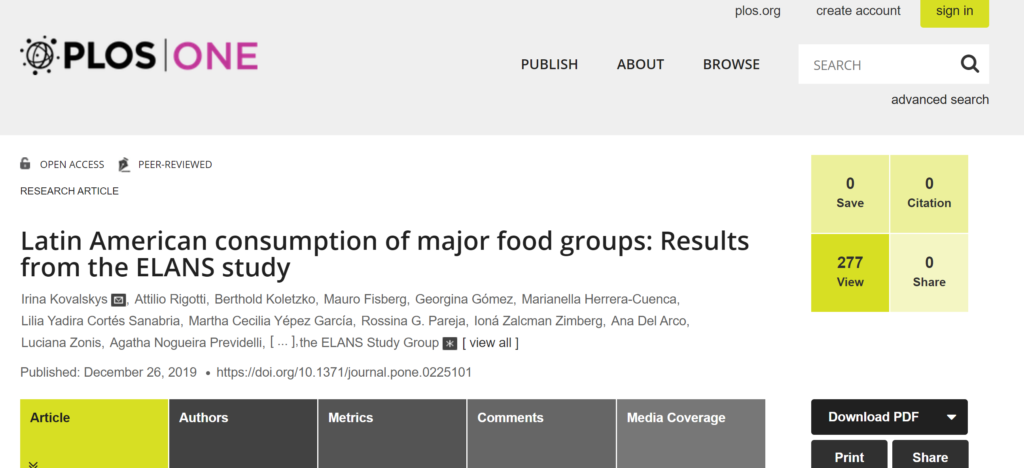Click the ELANS Study Group asterisk icon
The width and height of the screenshot is (1024, 468).
[x=449, y=343]
